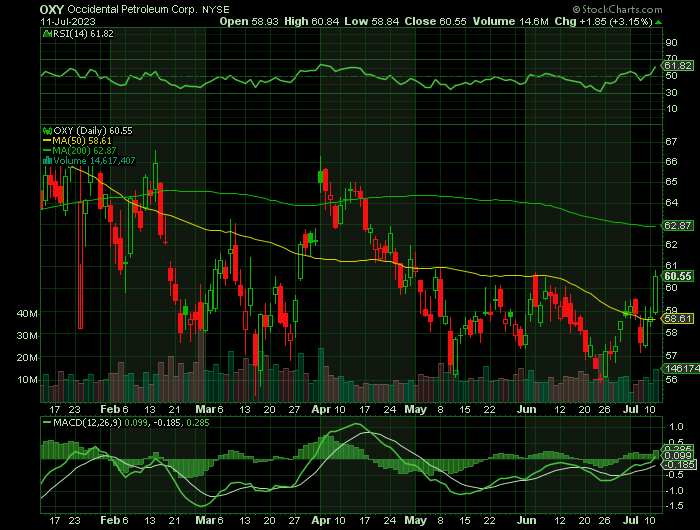Click the Volume legend bar icon
Screen dimensions: 700x530
click(45, 159)
